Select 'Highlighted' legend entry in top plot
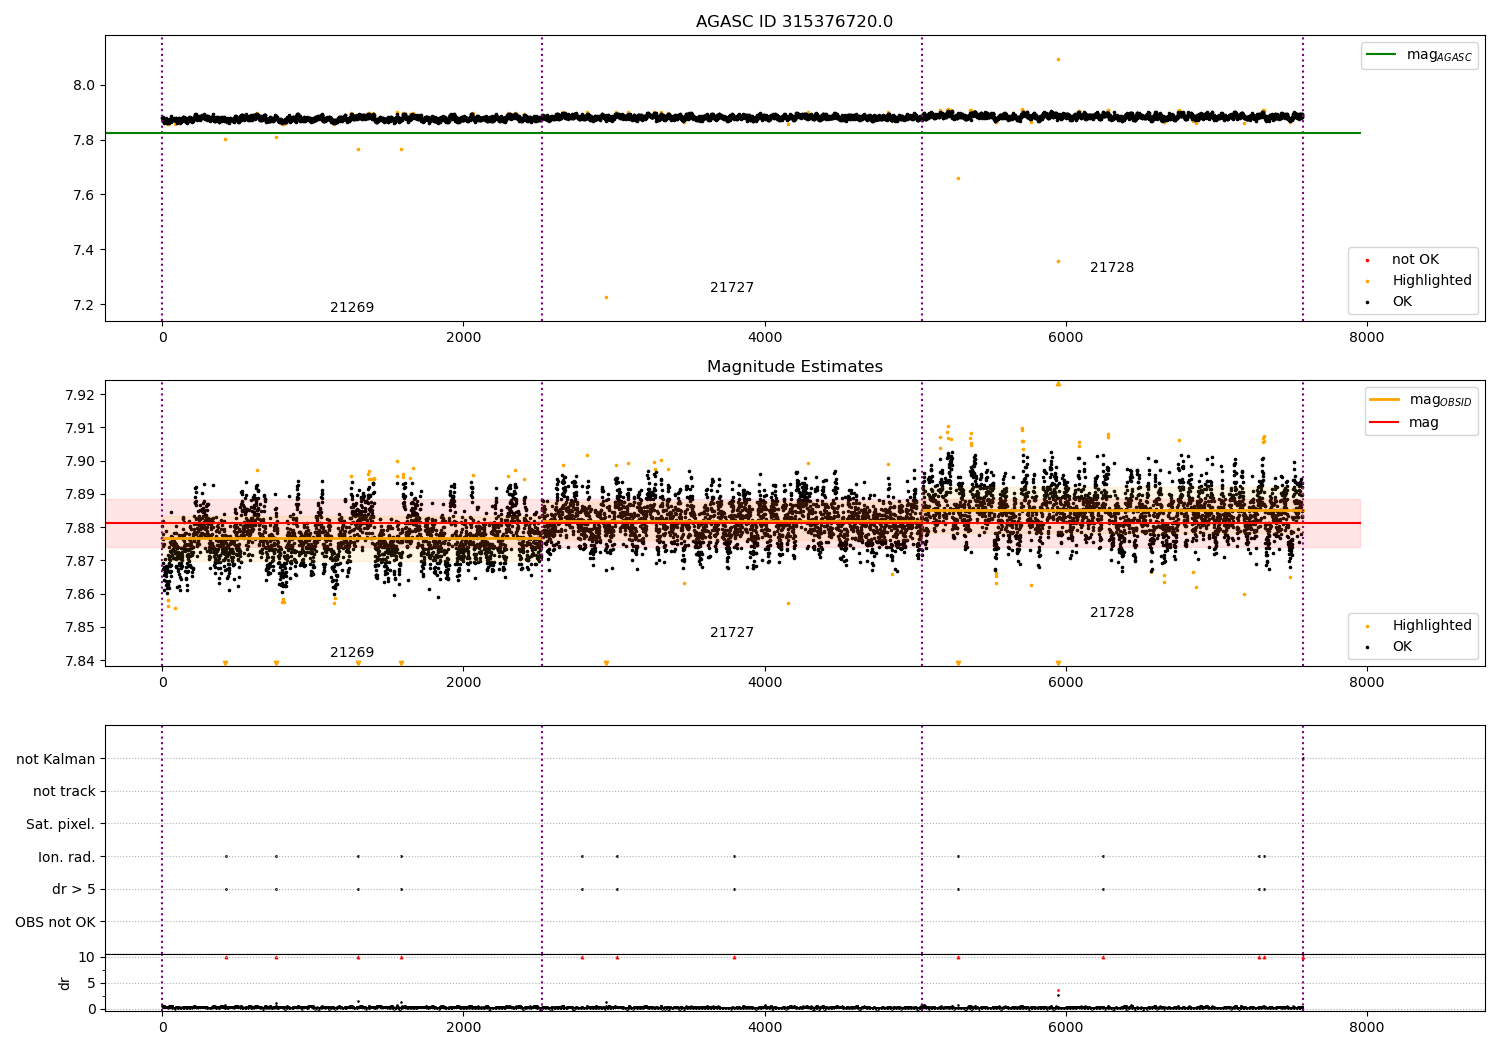Image resolution: width=1500 pixels, height=1050 pixels. pos(1431,281)
